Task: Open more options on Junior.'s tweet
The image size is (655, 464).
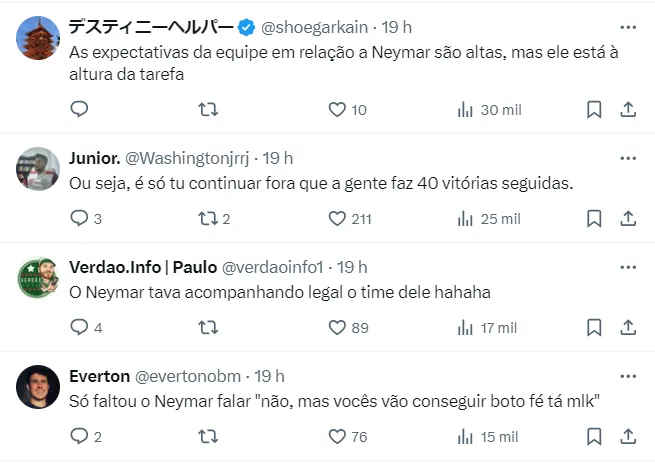Action: coord(627,158)
